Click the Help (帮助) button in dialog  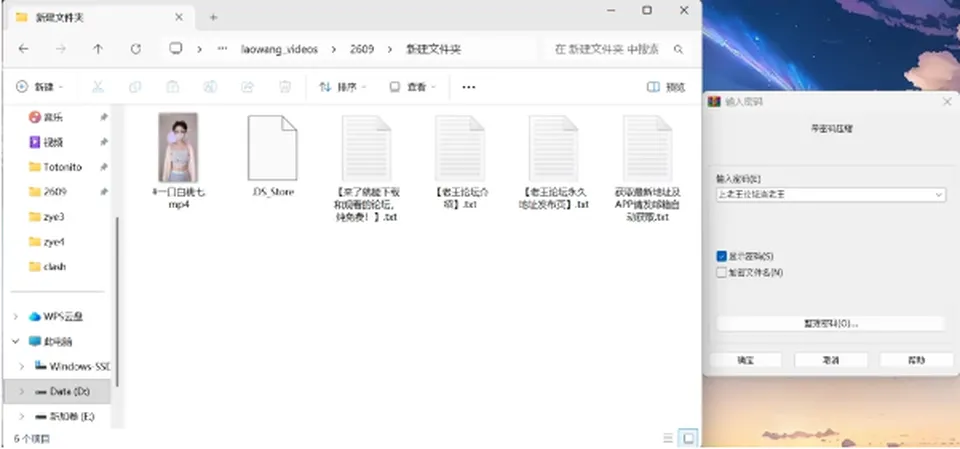click(x=916, y=360)
